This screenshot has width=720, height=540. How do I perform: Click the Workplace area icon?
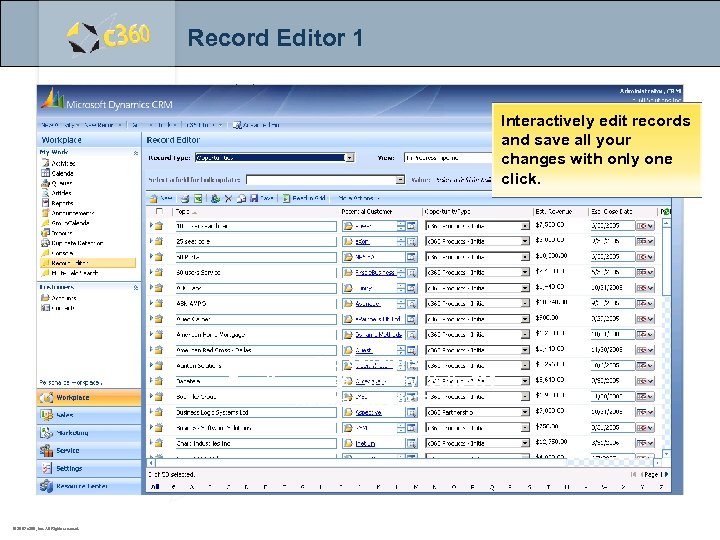[x=46, y=398]
